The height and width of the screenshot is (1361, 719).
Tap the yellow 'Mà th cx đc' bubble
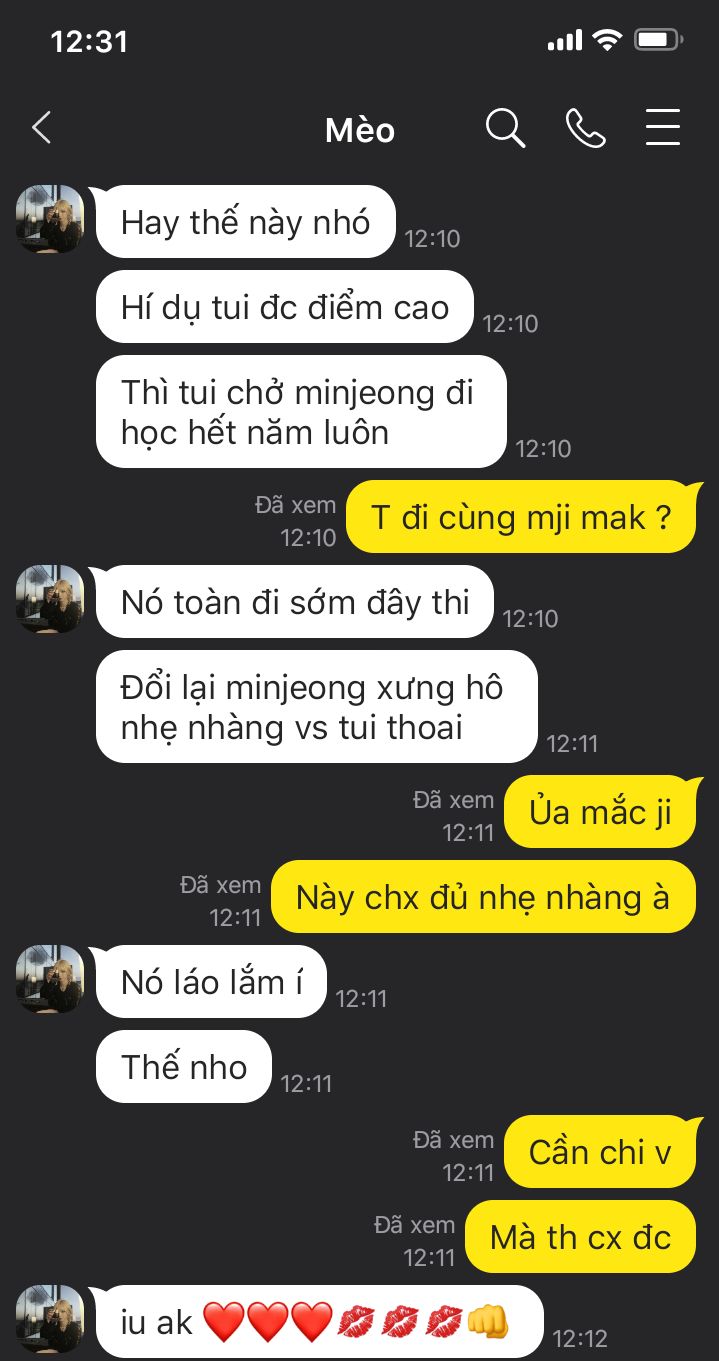coord(580,1237)
